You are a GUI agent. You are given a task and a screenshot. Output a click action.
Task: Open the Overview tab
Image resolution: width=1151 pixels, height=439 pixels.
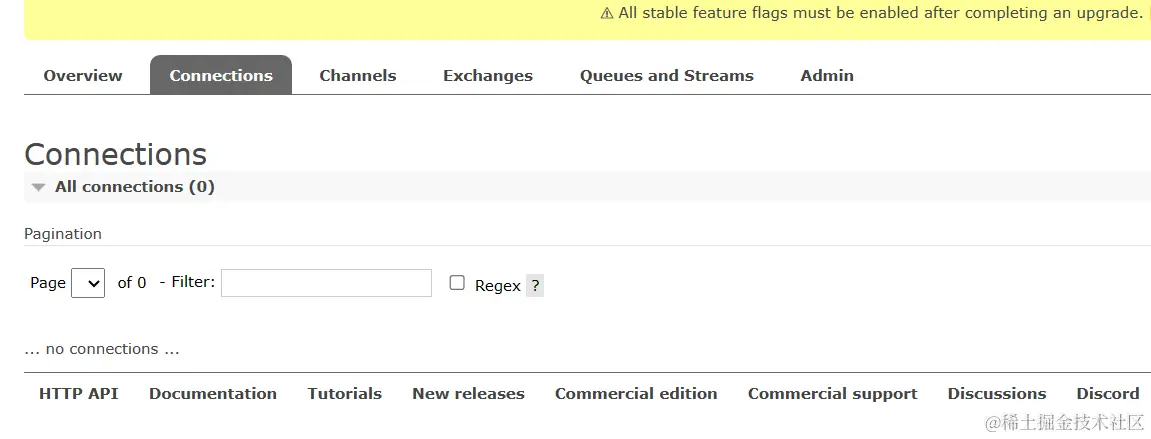click(83, 76)
